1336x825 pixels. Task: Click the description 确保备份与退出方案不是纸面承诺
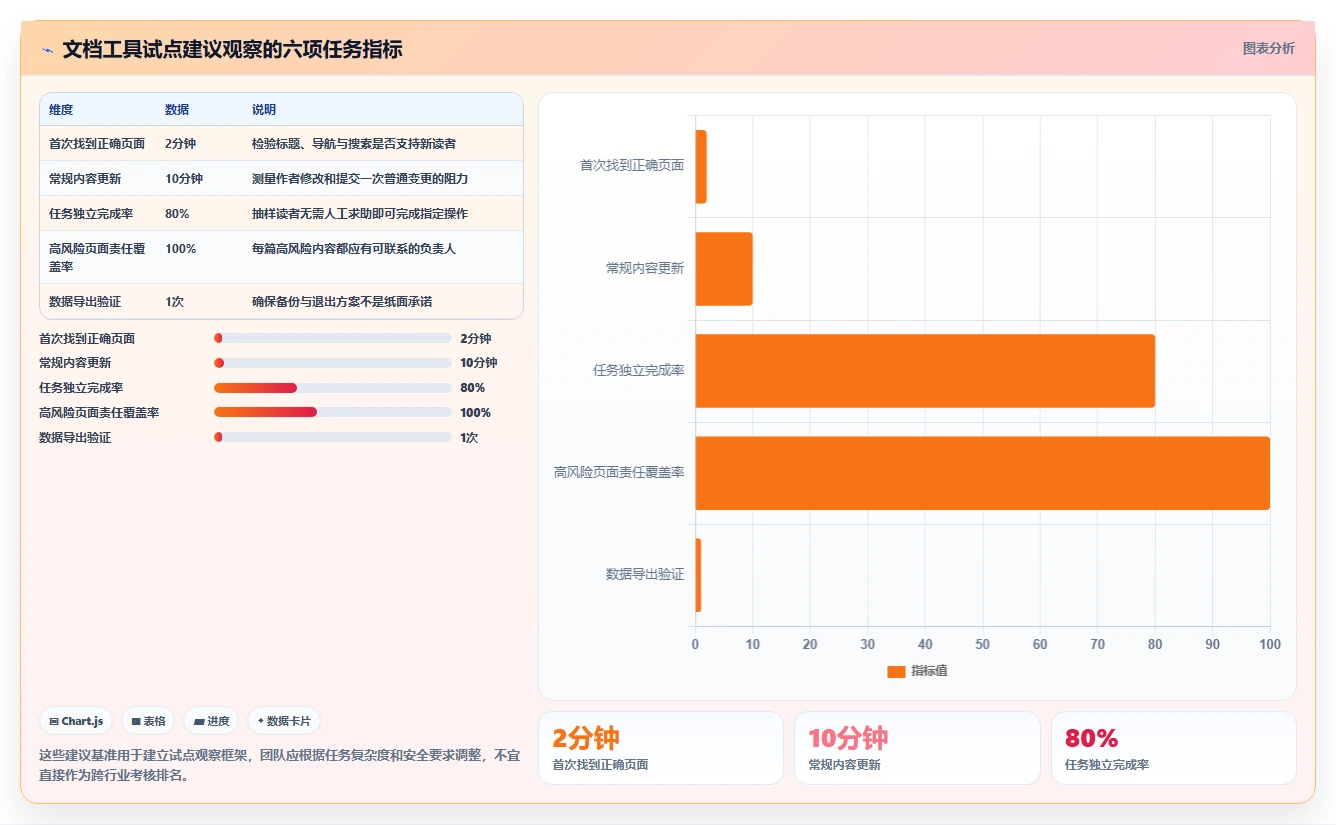point(342,302)
